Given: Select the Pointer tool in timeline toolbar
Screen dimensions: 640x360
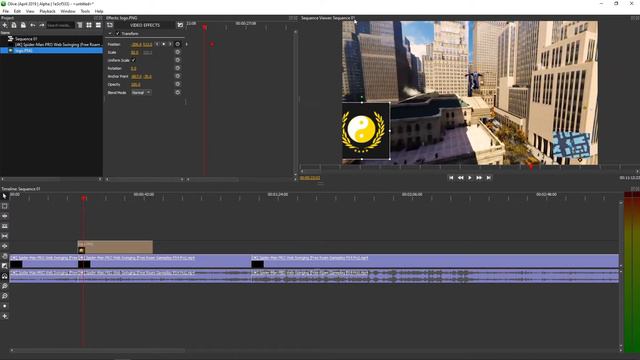Looking at the screenshot, I should [x=5, y=196].
